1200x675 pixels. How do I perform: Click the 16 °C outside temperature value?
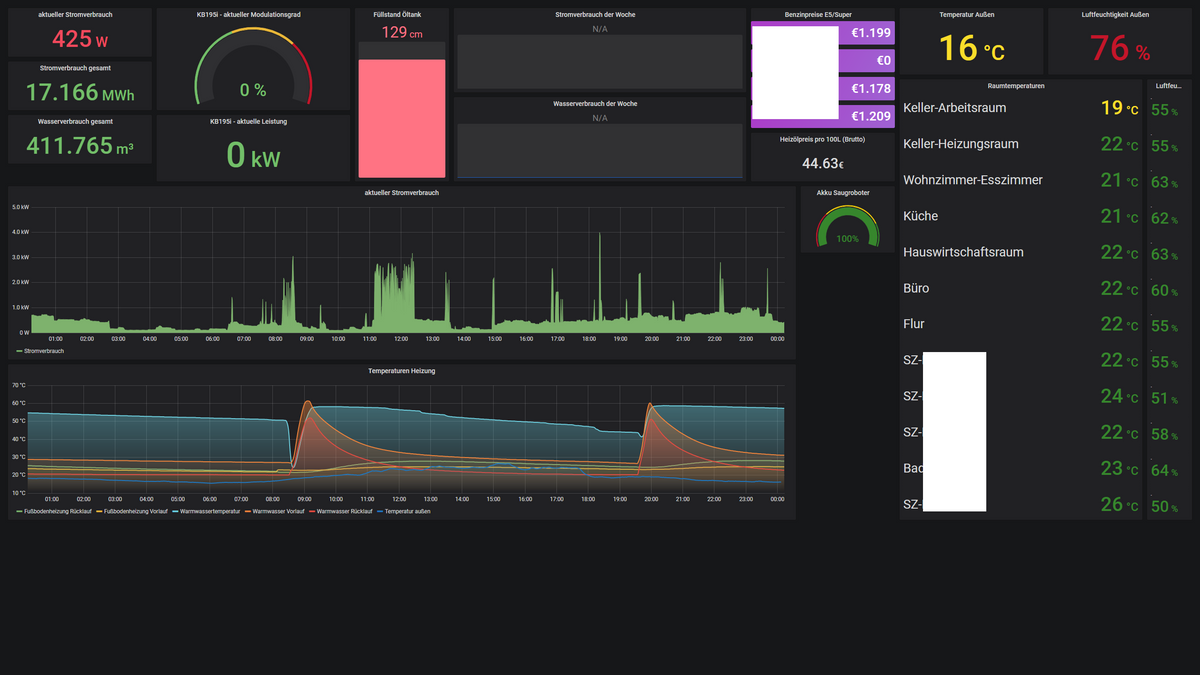point(971,47)
